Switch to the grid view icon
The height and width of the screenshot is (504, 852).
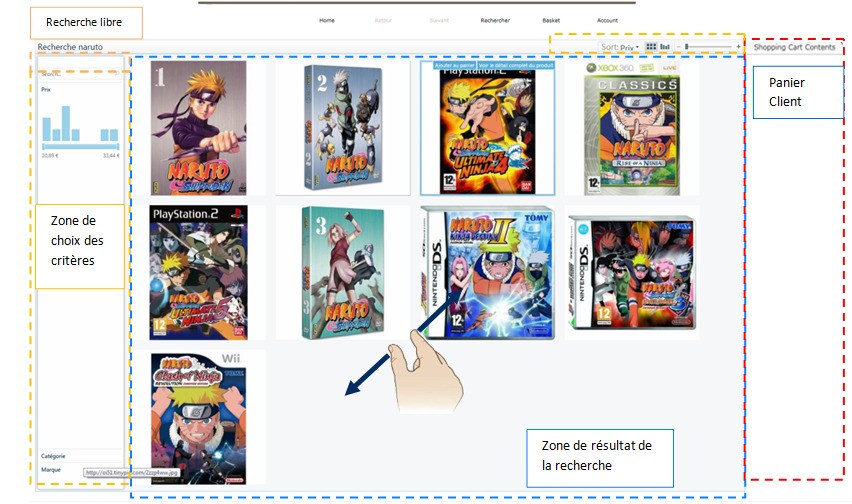(x=650, y=47)
